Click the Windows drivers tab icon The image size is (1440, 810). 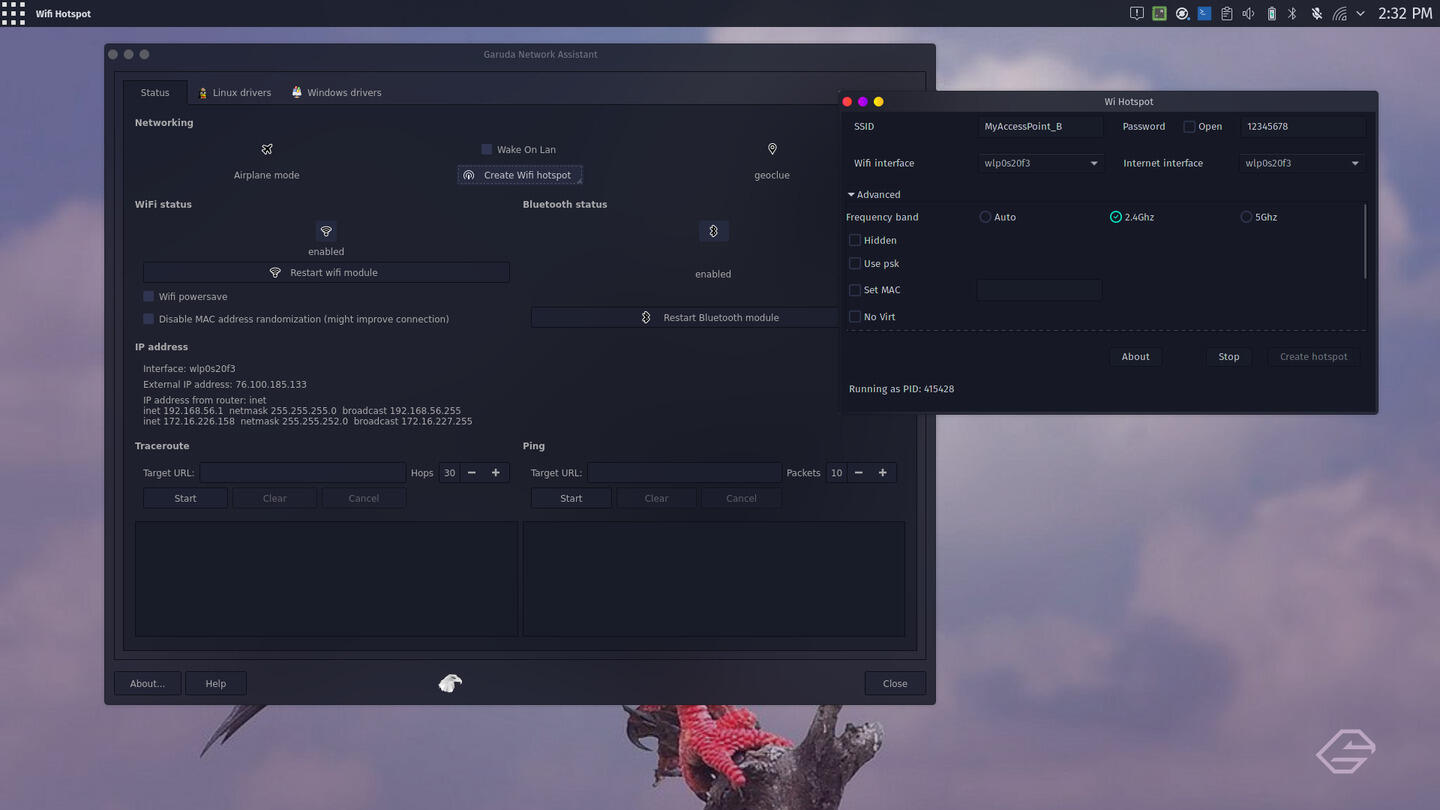(297, 92)
